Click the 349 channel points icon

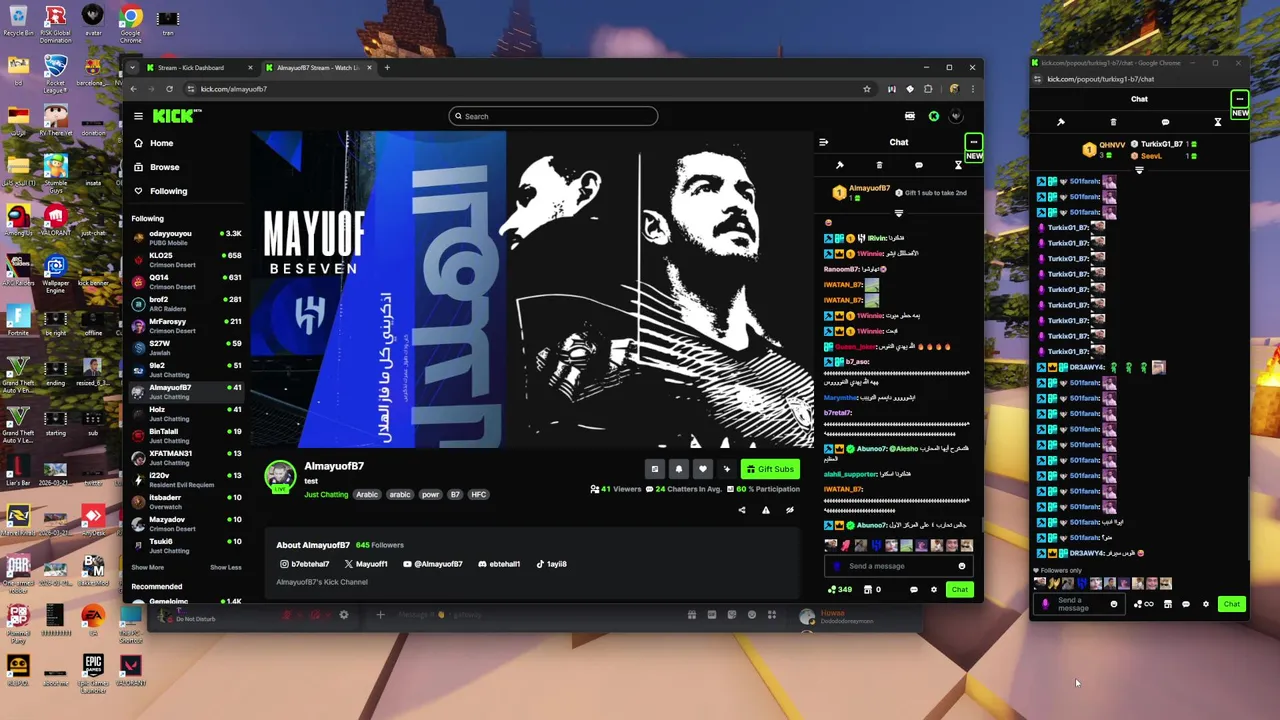pos(839,590)
